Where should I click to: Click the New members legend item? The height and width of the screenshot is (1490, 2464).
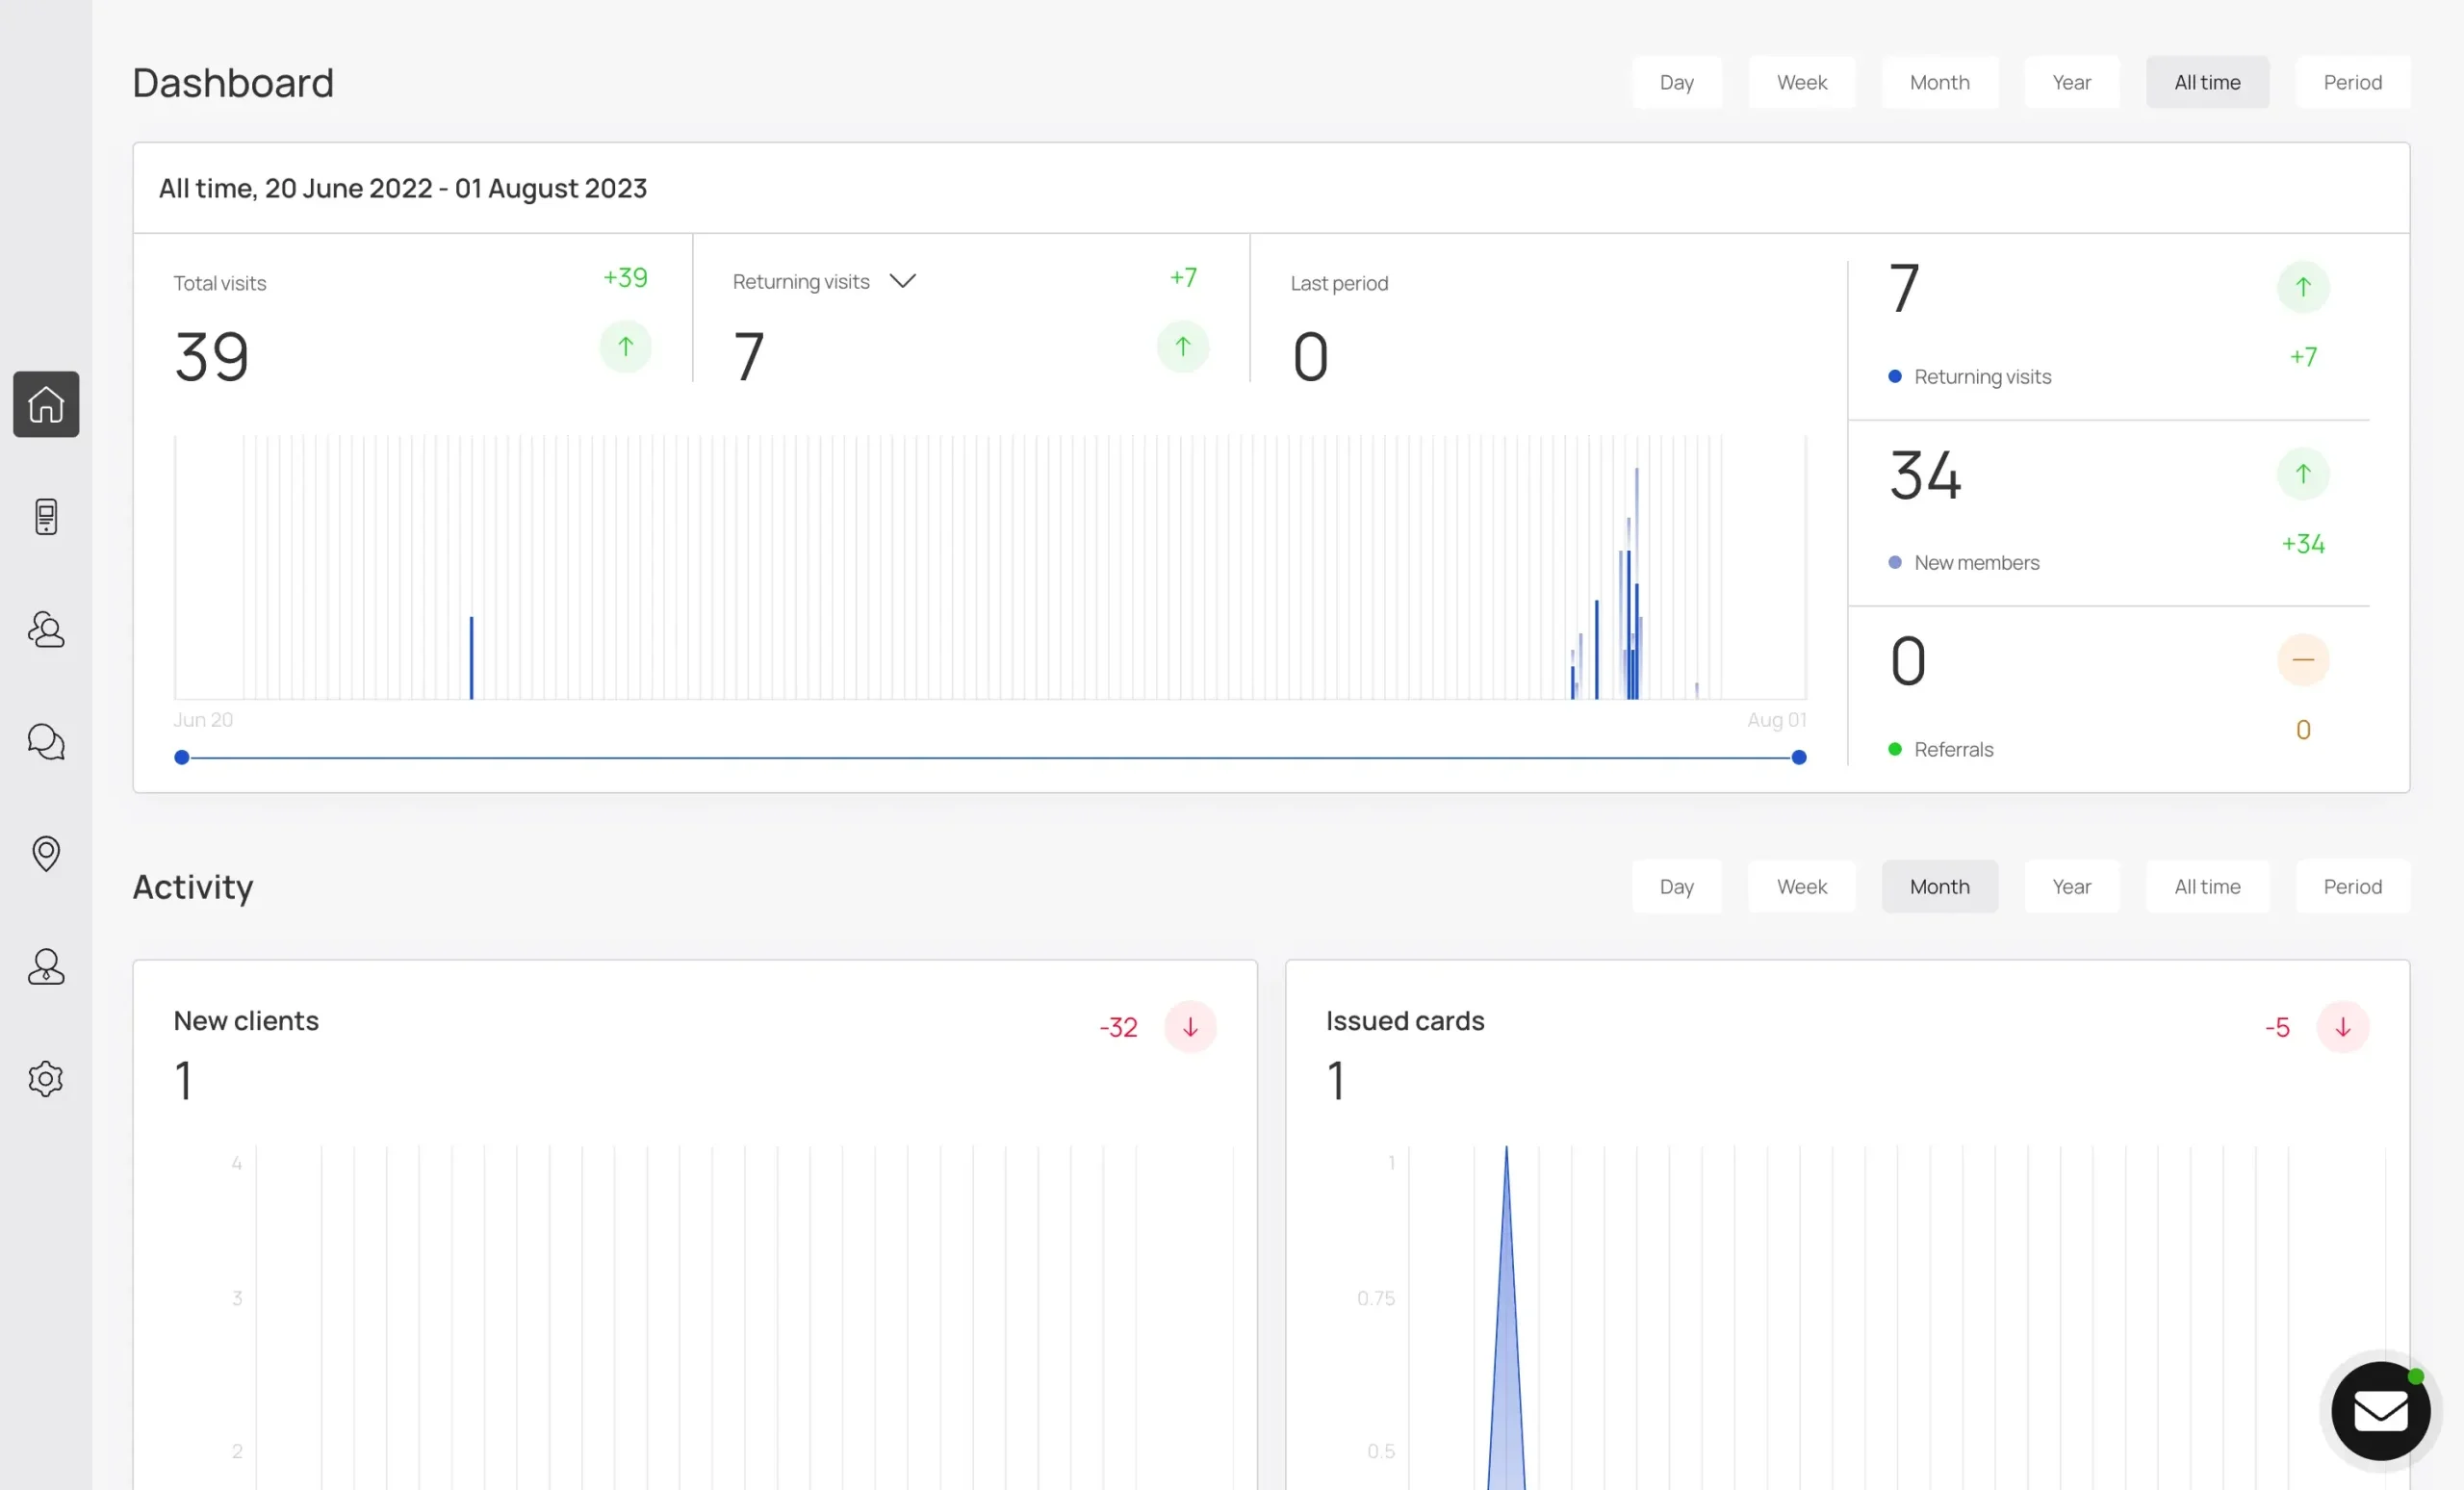point(1975,563)
